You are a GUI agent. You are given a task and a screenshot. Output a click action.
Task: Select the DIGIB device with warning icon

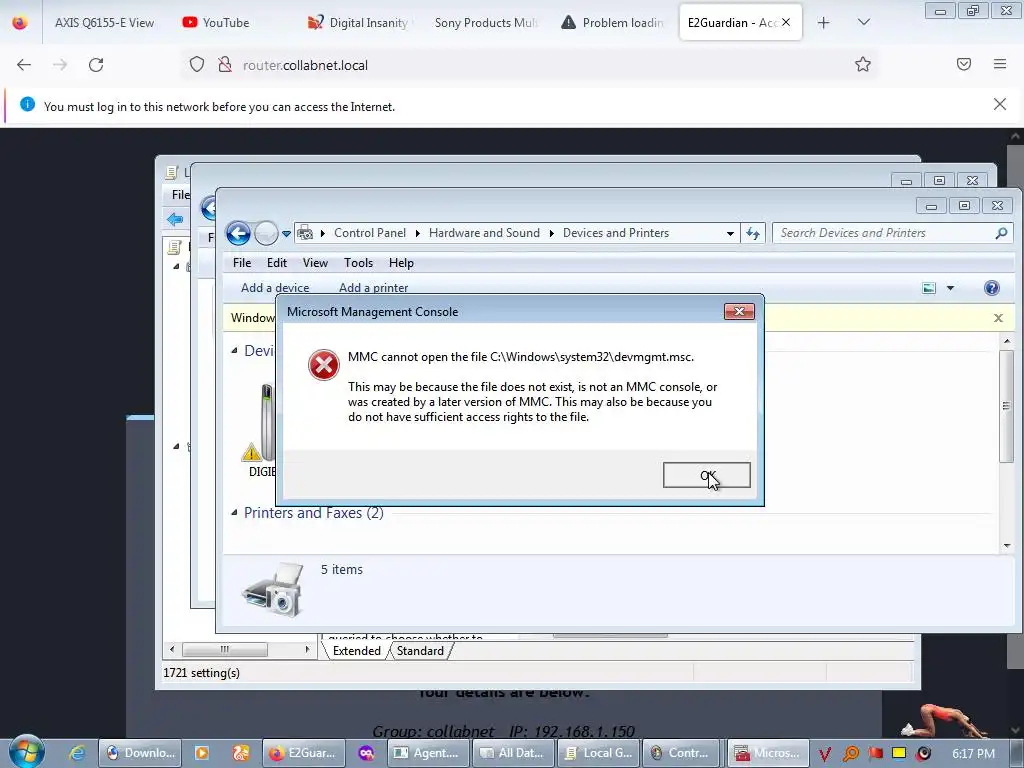coord(261,431)
